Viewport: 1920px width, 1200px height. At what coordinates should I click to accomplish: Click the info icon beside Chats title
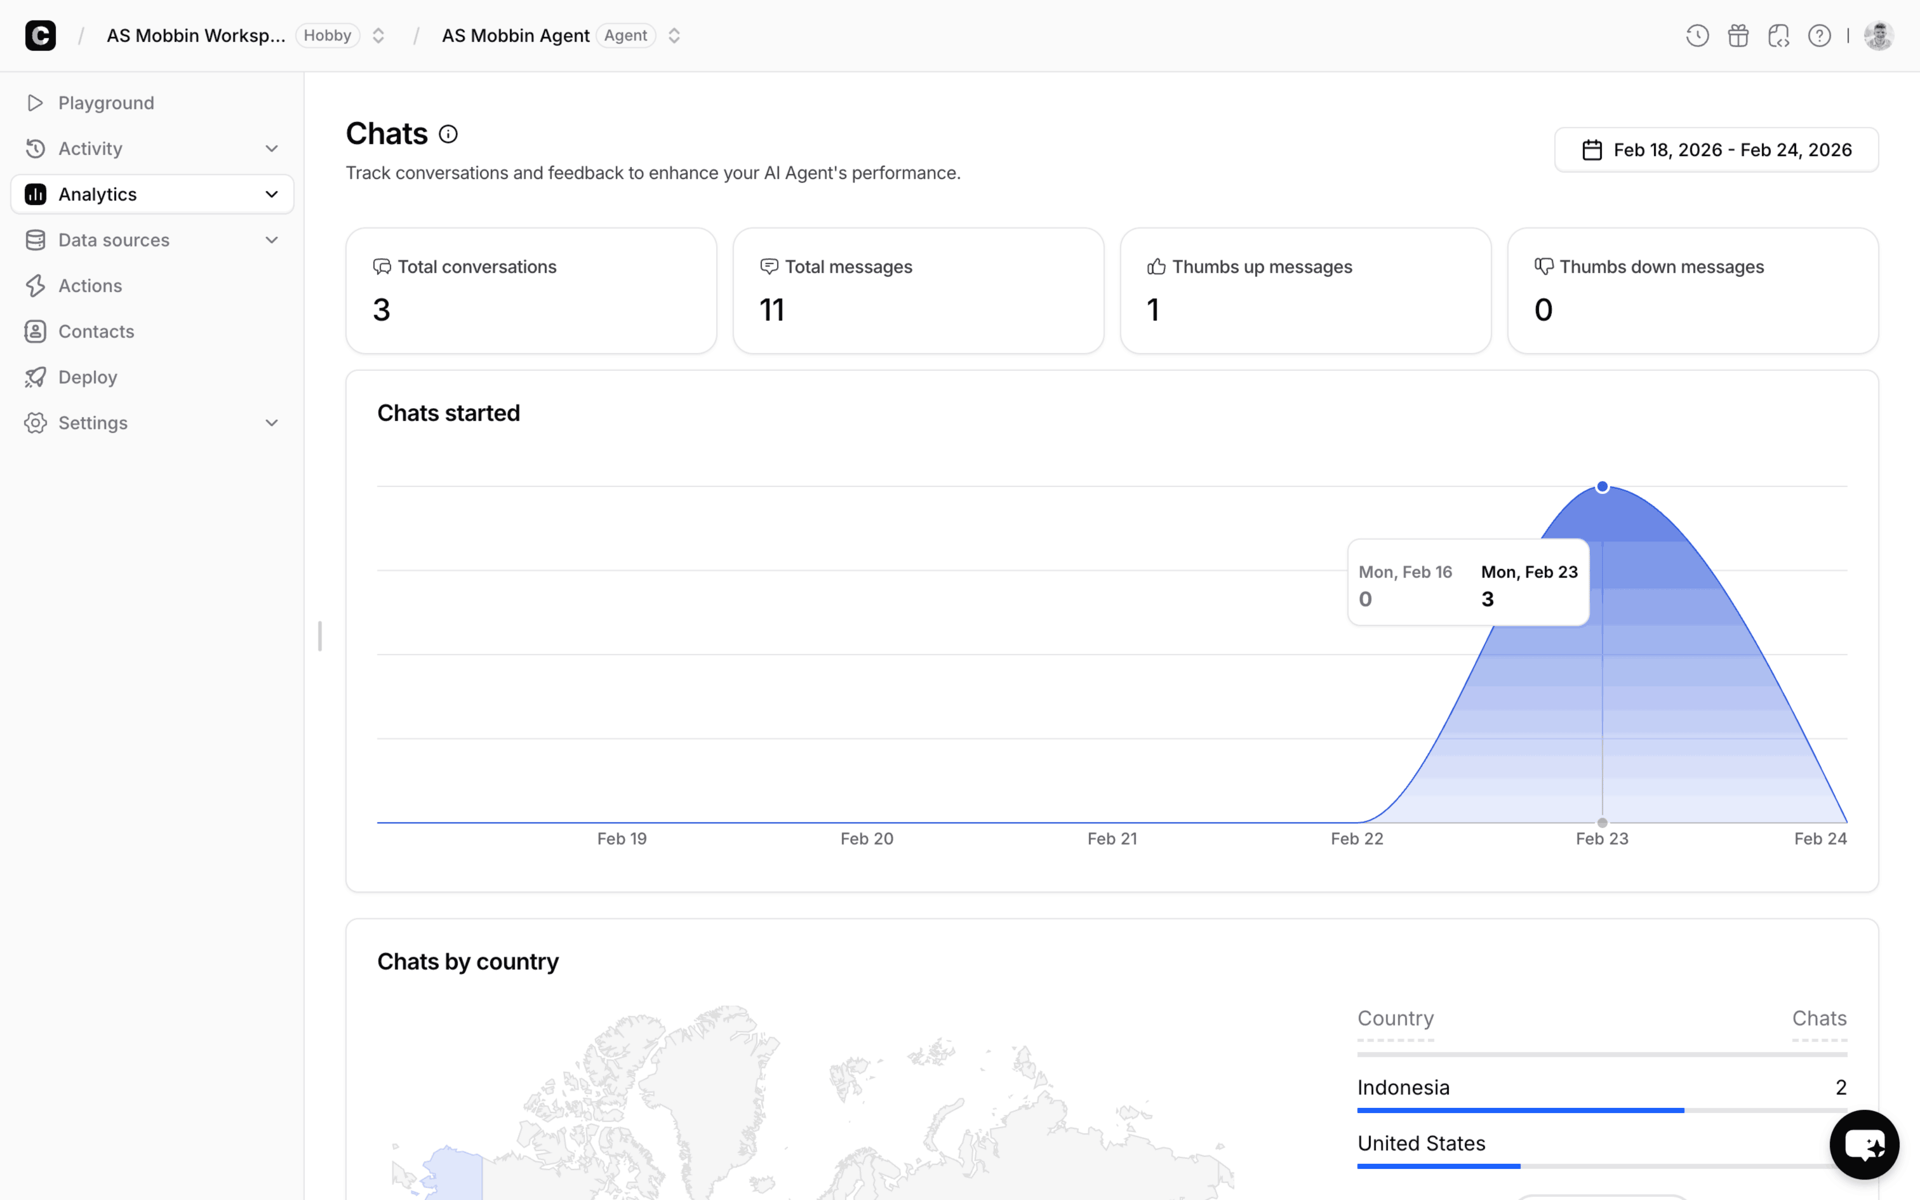tap(448, 134)
